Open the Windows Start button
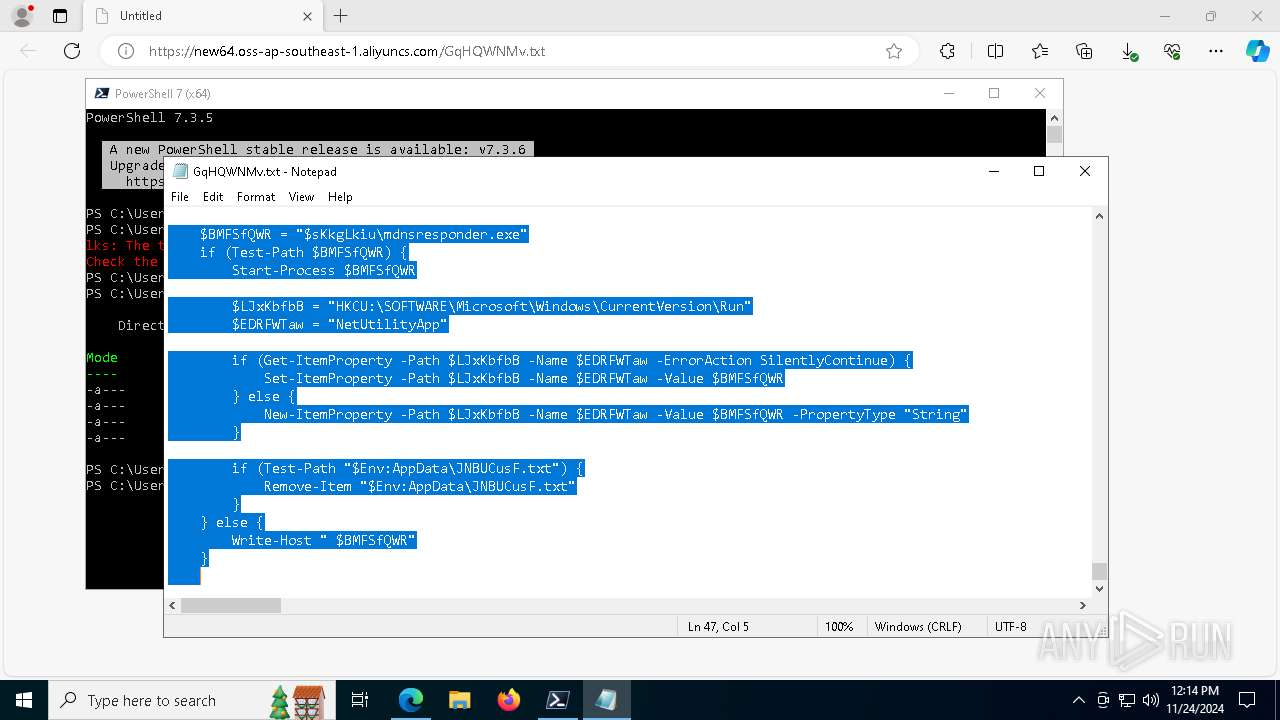Image resolution: width=1280 pixels, height=720 pixels. 23,700
